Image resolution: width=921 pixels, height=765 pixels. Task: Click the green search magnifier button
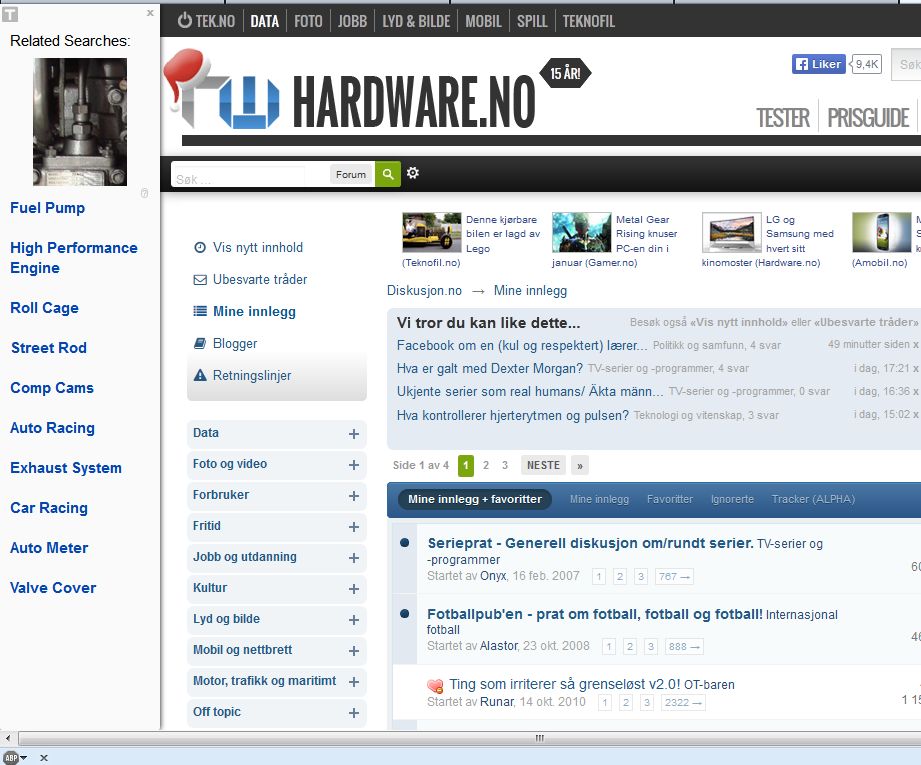(x=388, y=174)
